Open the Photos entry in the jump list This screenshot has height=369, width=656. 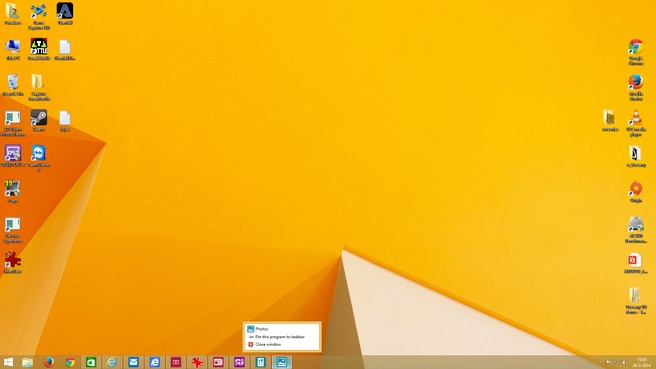coord(282,329)
